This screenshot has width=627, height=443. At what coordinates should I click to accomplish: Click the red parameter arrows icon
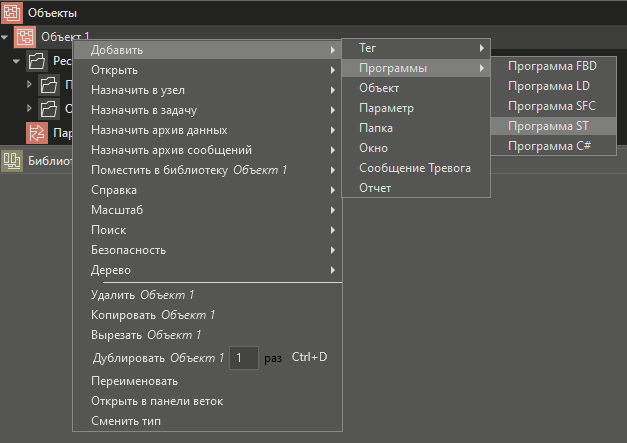(x=37, y=132)
